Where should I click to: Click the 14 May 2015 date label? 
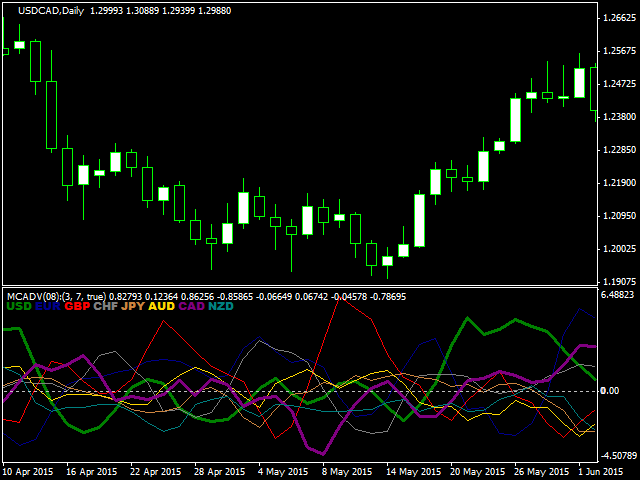[x=413, y=472]
